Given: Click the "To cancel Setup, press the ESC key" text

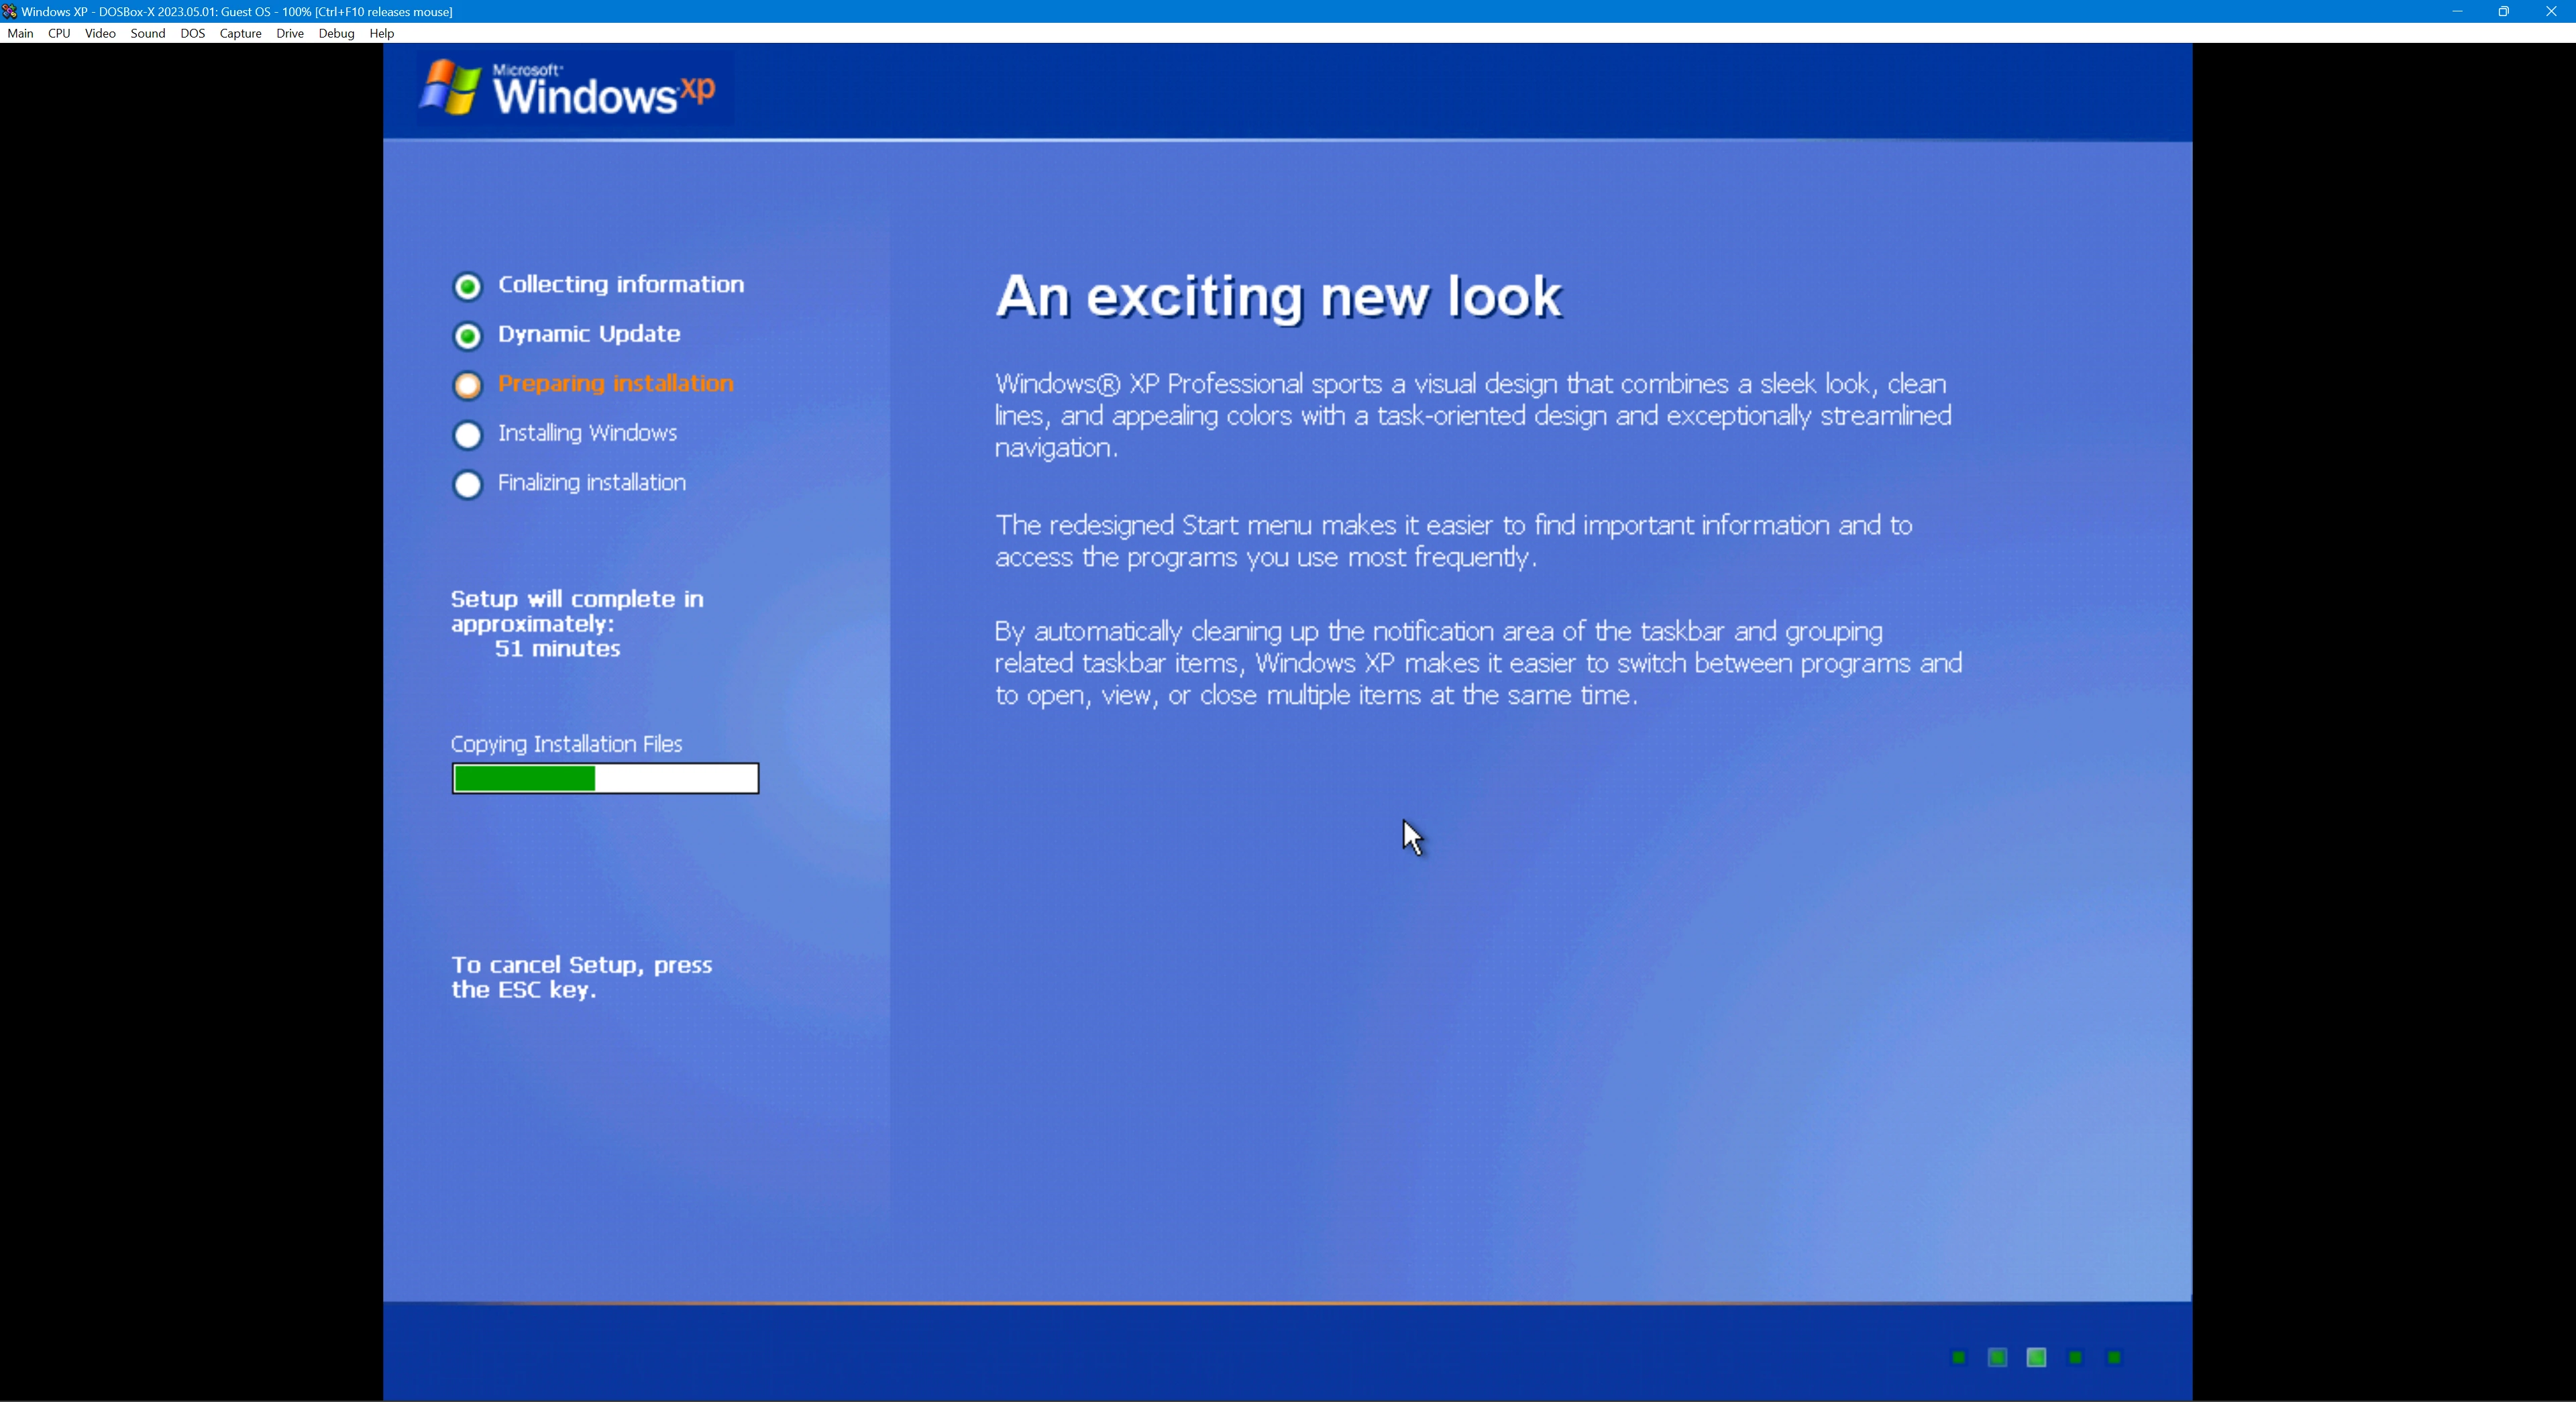Looking at the screenshot, I should 581,977.
